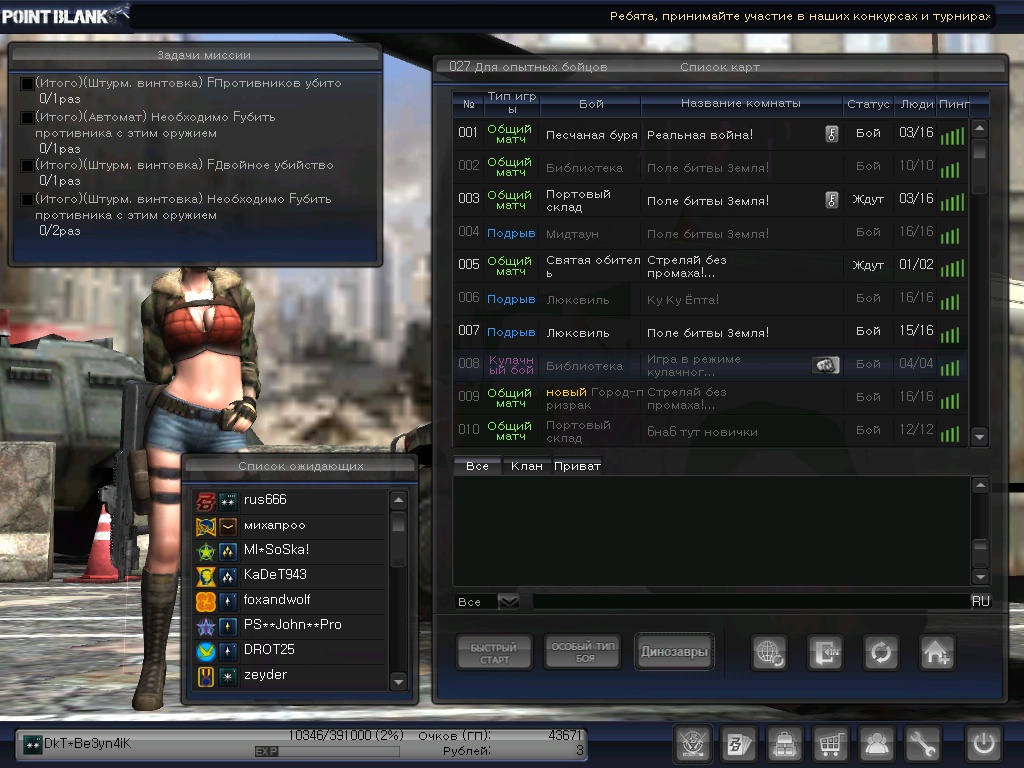Select room 001 Песчаная буря

pyautogui.click(x=710, y=134)
